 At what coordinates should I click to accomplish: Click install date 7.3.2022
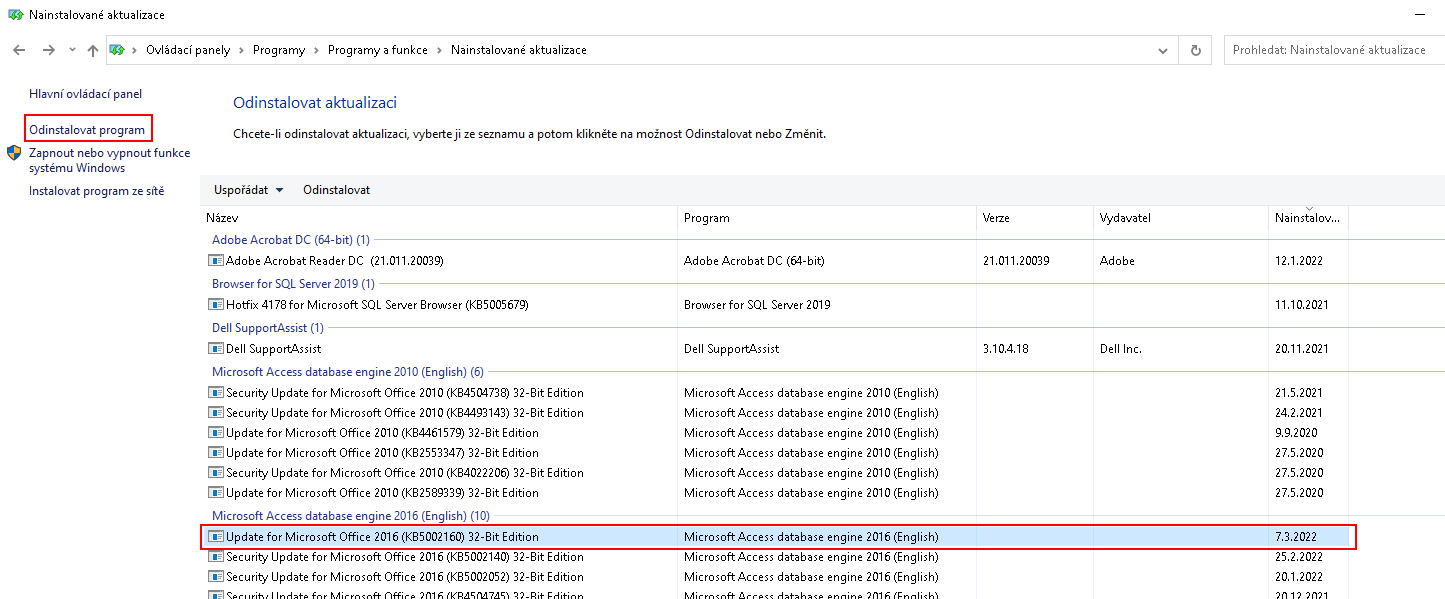(x=1294, y=537)
